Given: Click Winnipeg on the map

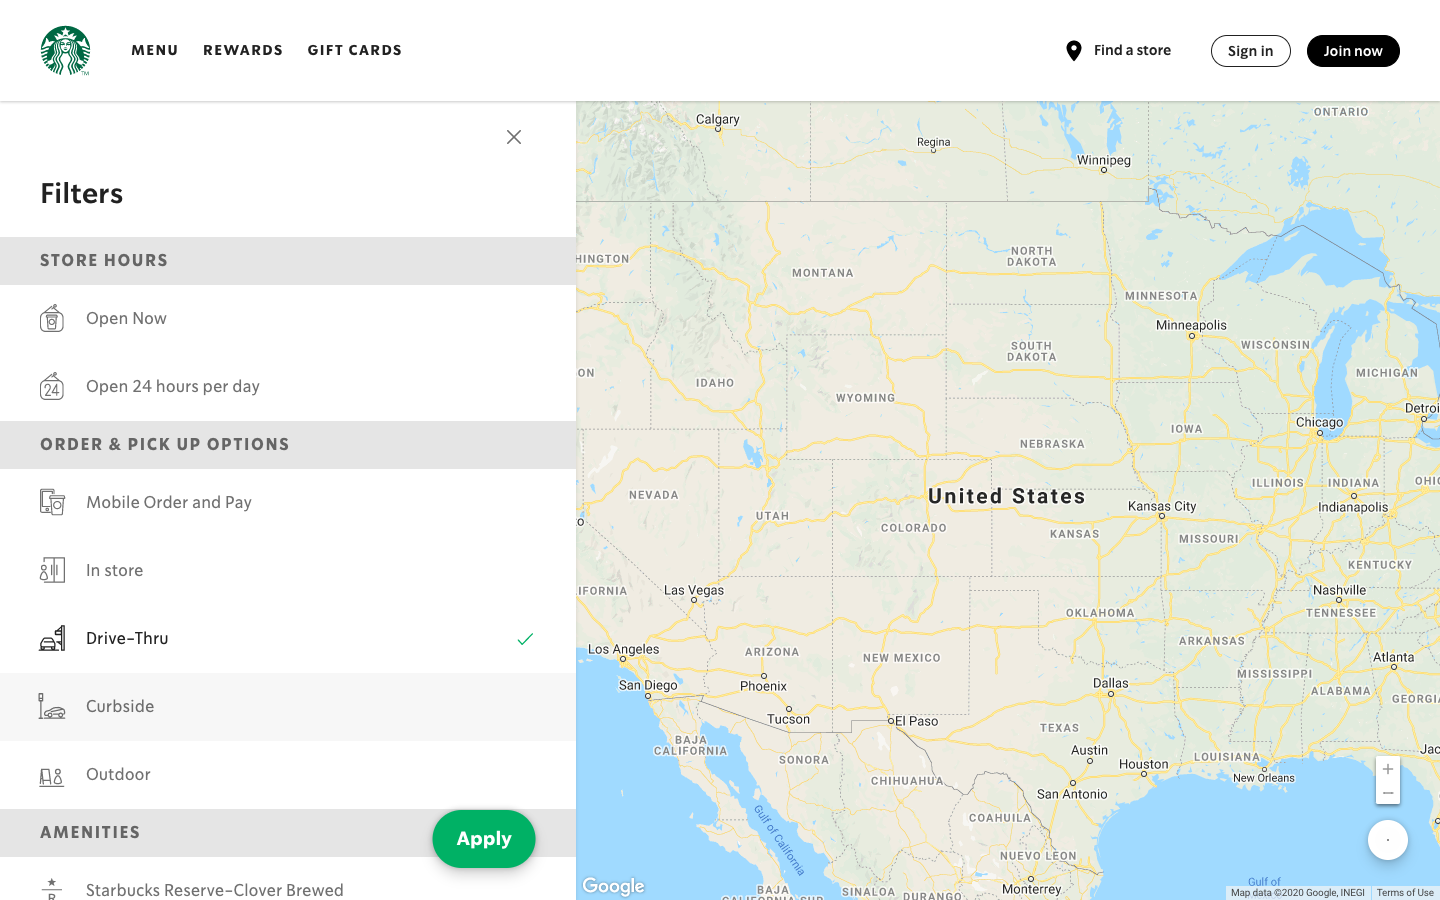Looking at the screenshot, I should 1104,160.
